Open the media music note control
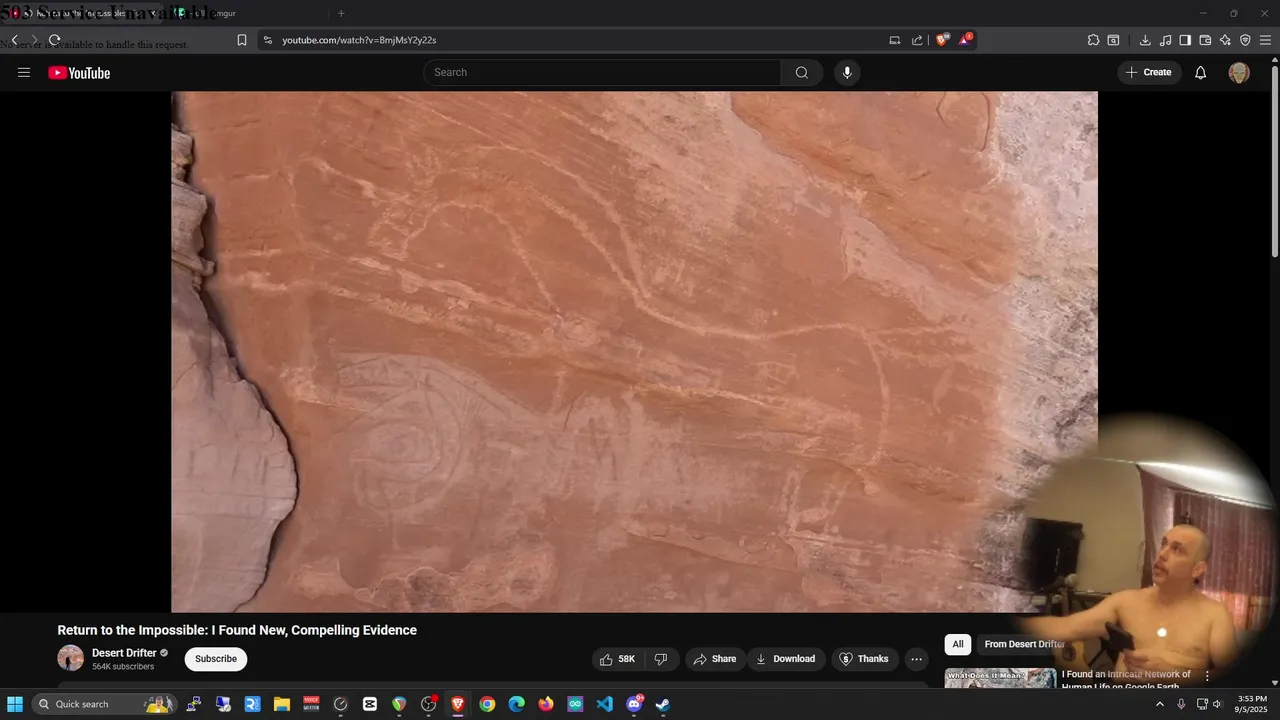 coord(1165,40)
